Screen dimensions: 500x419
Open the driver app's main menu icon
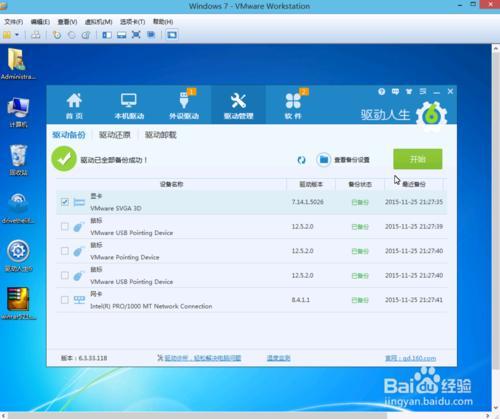(x=423, y=91)
